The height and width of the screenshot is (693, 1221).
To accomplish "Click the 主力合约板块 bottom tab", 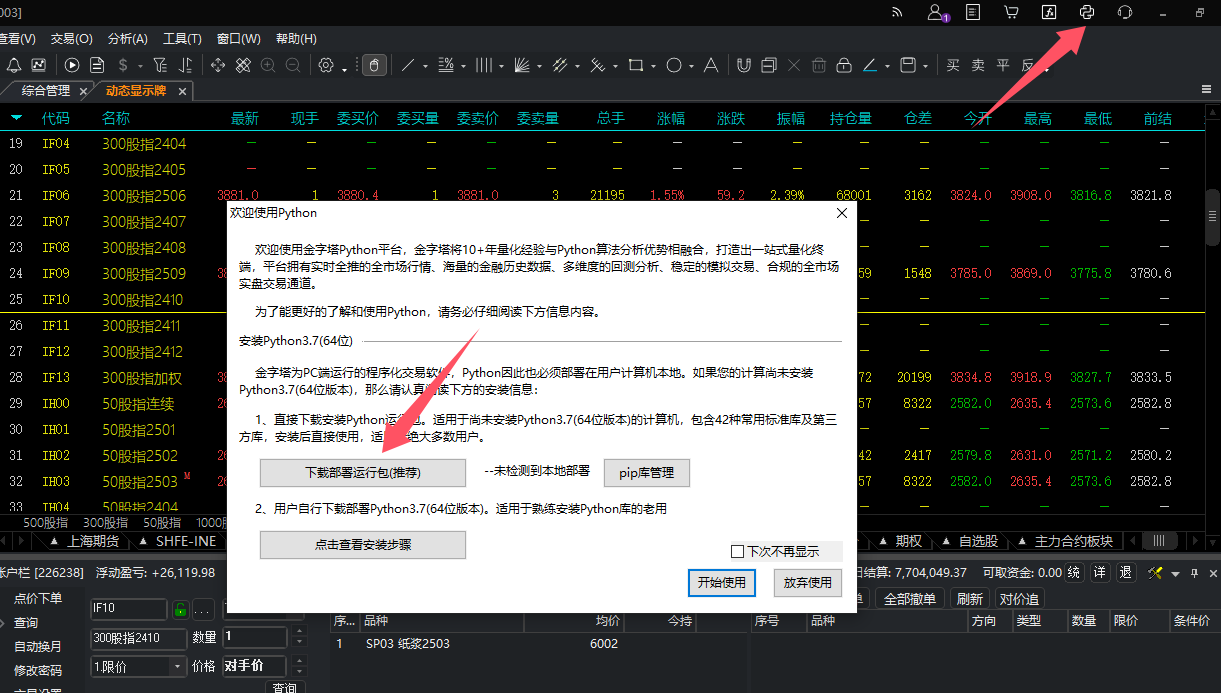I will (1073, 541).
